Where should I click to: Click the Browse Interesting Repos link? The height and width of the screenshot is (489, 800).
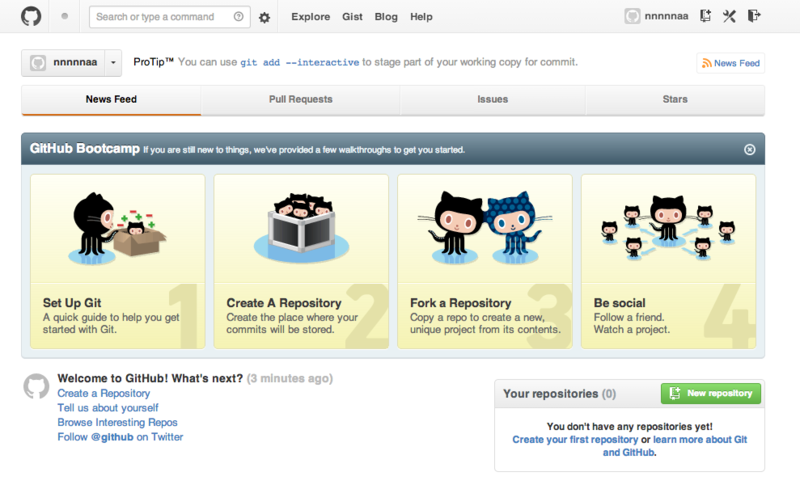tap(117, 423)
